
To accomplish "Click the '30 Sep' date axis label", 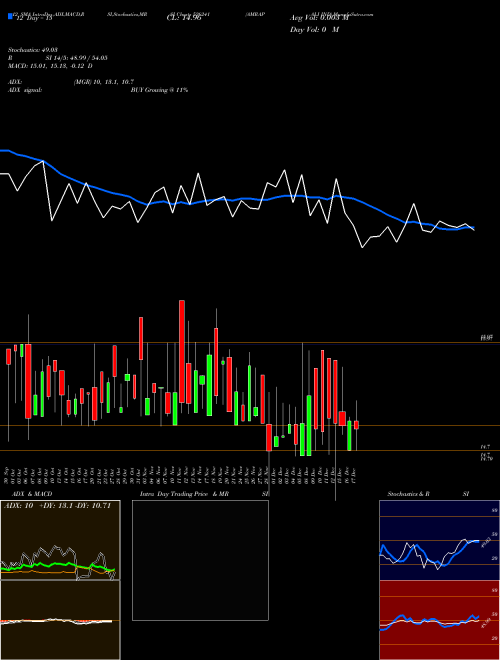I will click(8, 474).
